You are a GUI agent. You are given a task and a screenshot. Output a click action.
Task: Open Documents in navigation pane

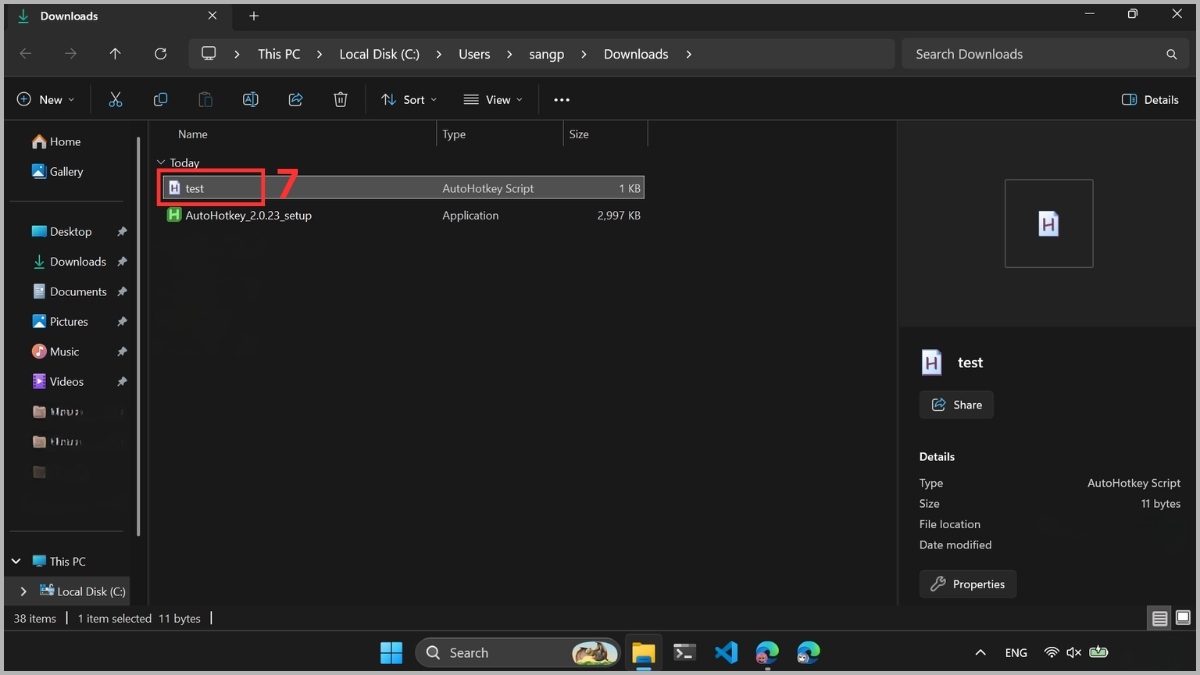[70, 292]
